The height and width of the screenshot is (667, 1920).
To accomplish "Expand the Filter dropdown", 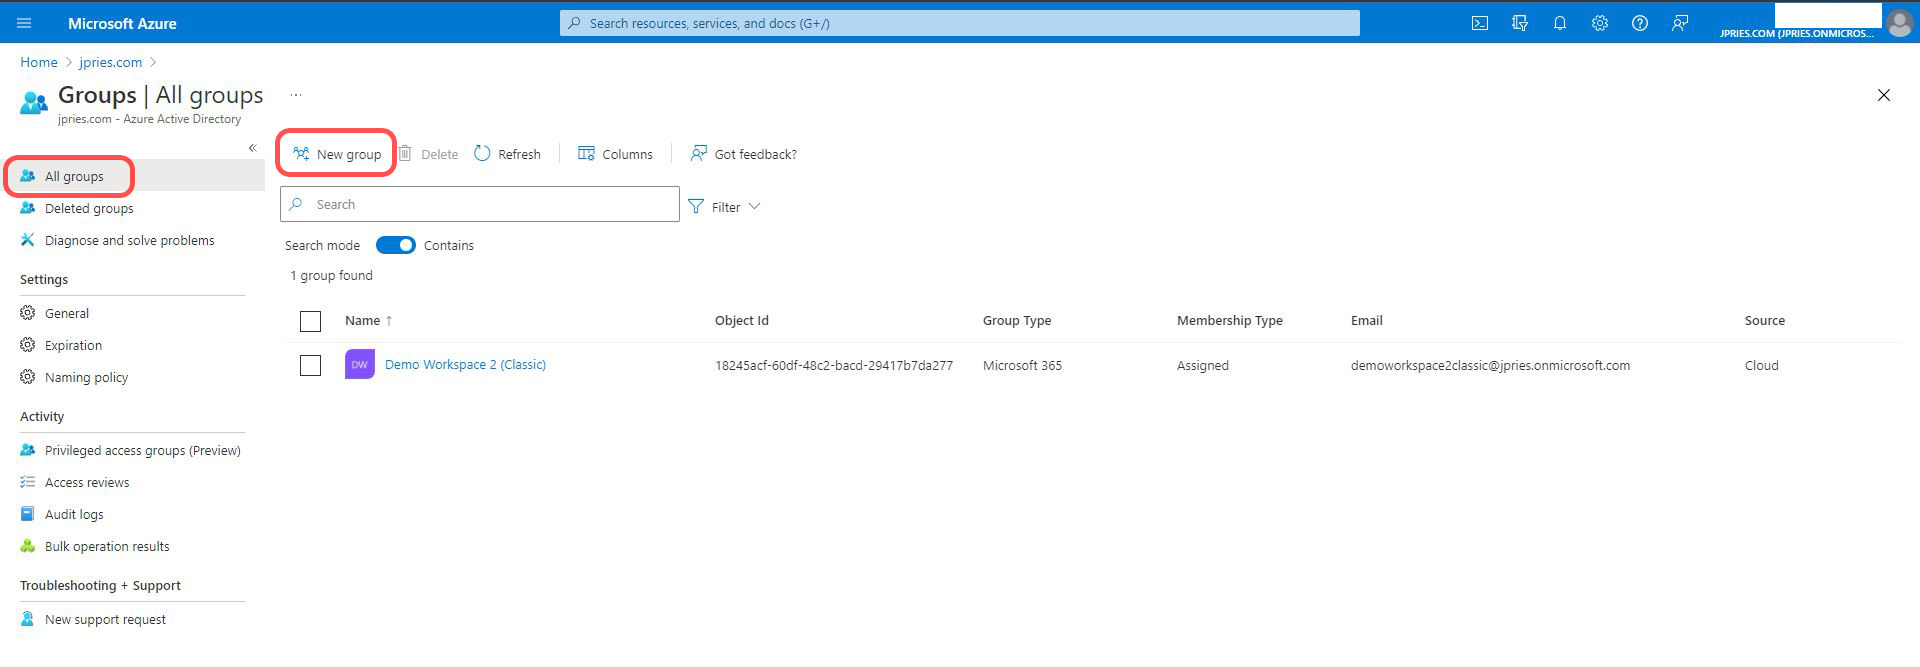I will pos(725,207).
